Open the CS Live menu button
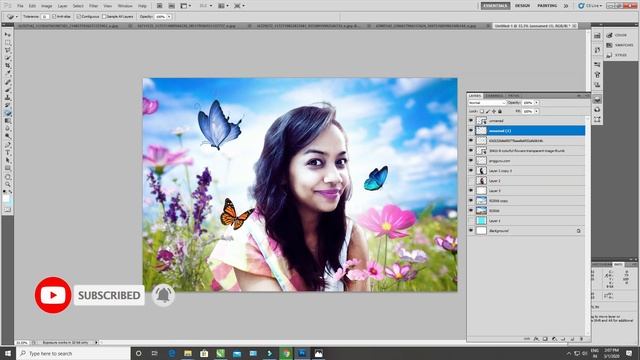Screen dimensions: 640x360 (x=591, y=6)
